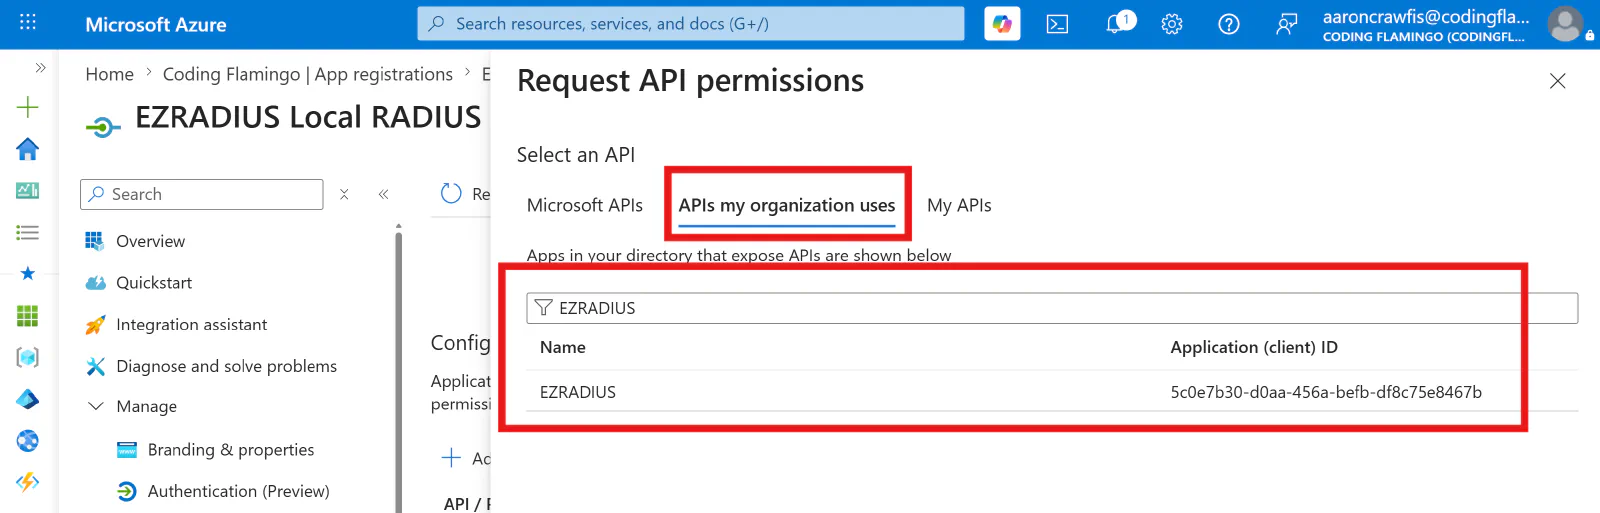Sort by Name column header
The image size is (1600, 513).
click(x=563, y=347)
